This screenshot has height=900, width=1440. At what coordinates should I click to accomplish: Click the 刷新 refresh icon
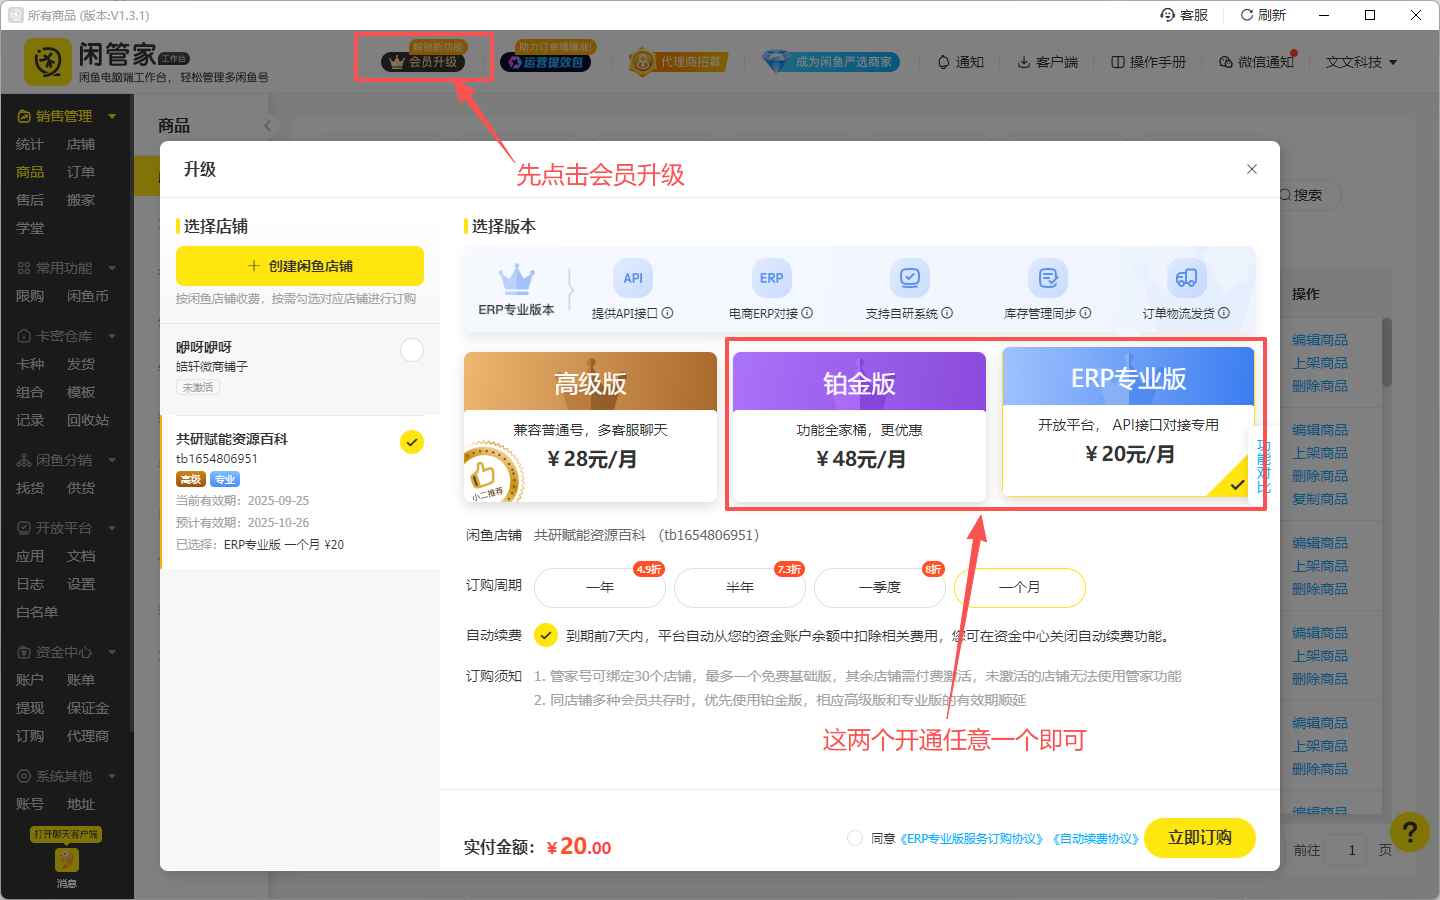coord(1246,14)
